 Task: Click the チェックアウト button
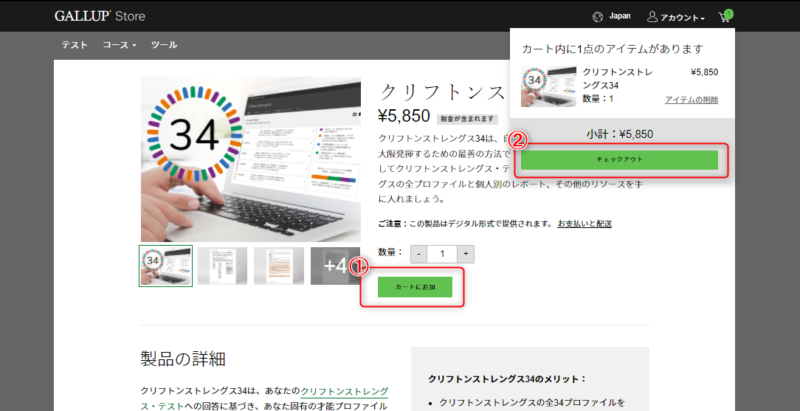click(619, 160)
